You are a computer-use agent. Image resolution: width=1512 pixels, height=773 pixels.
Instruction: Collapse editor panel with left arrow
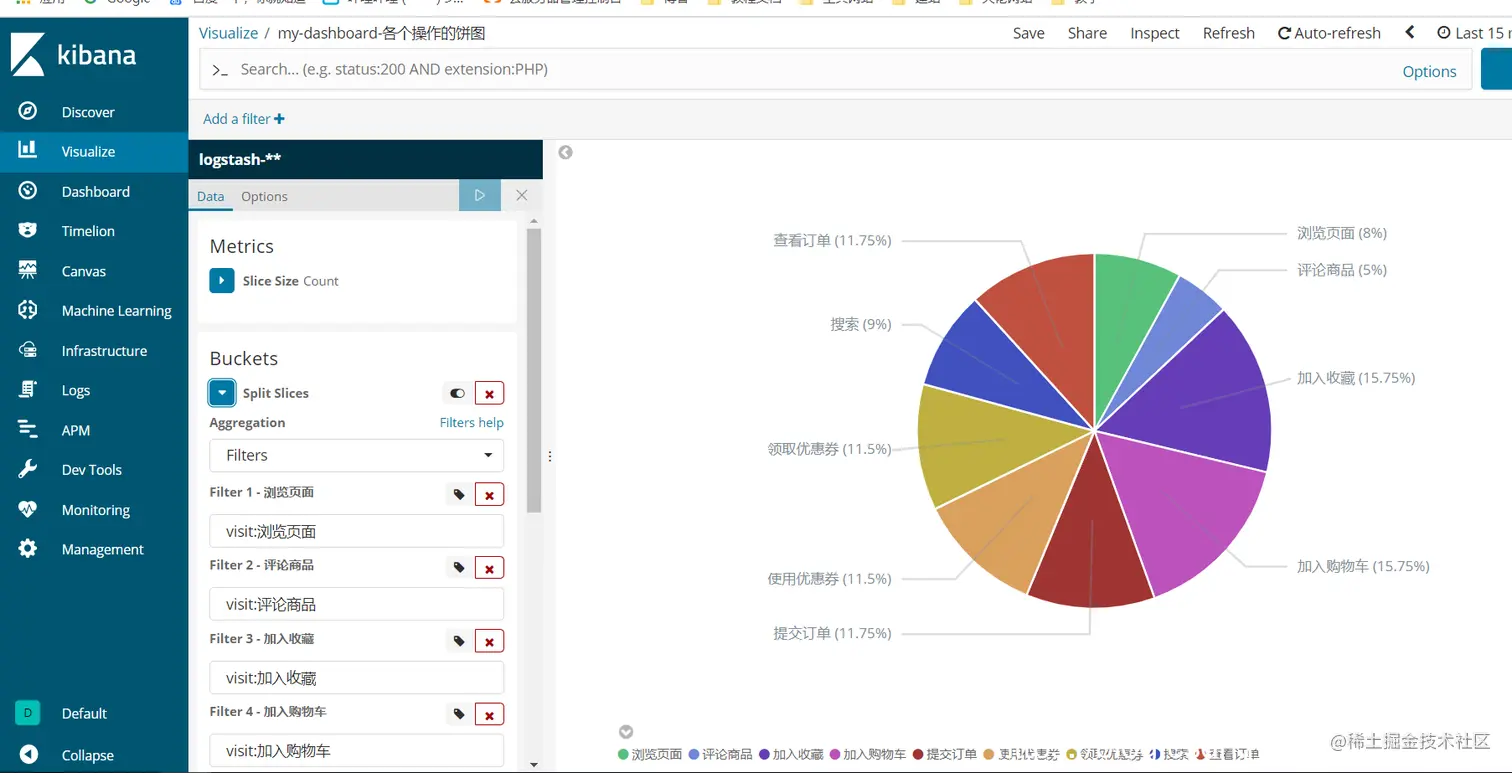coord(565,152)
